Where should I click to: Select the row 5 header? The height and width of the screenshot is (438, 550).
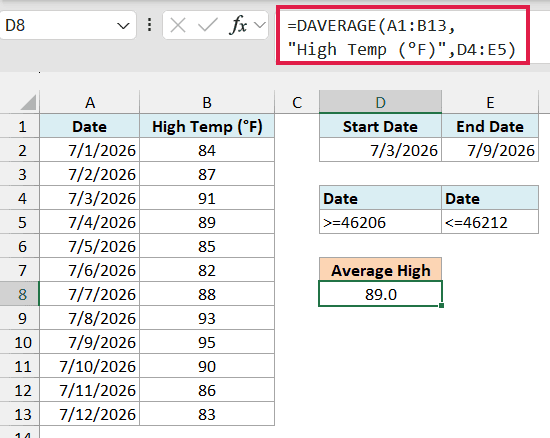click(20, 222)
